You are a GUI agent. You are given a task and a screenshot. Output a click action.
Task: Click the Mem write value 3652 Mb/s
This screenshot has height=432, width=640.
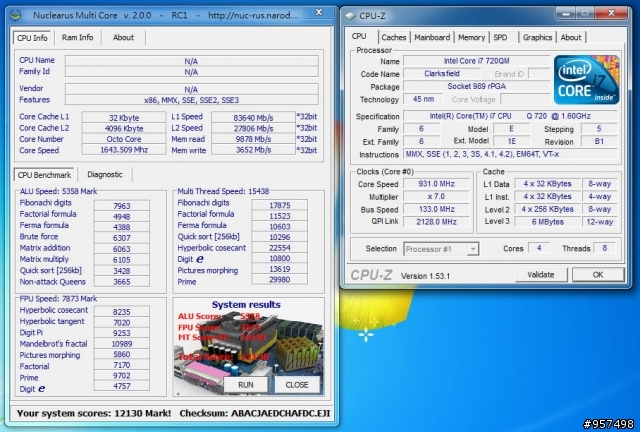[x=253, y=150]
